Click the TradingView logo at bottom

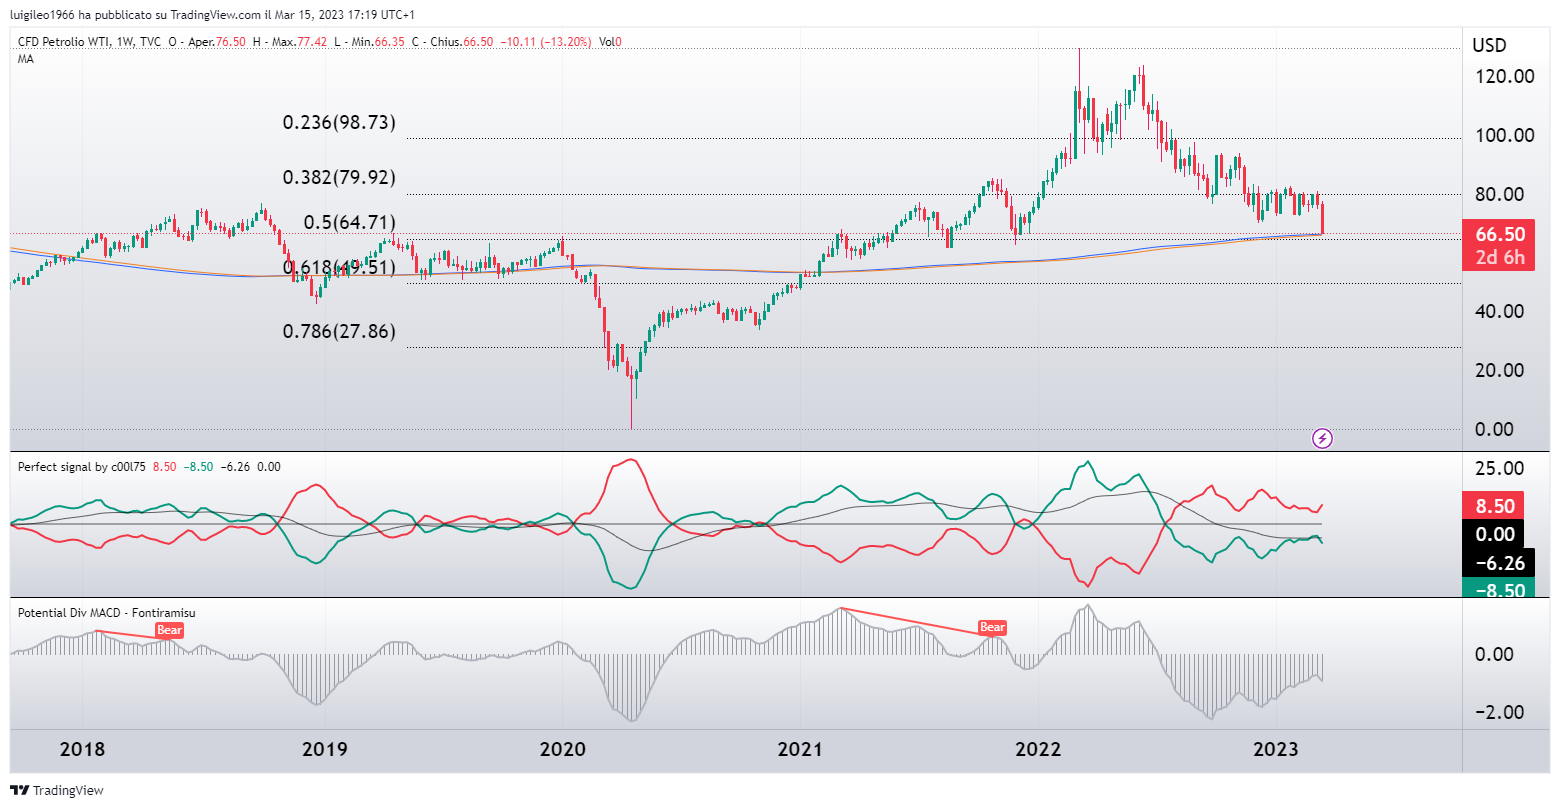point(58,790)
